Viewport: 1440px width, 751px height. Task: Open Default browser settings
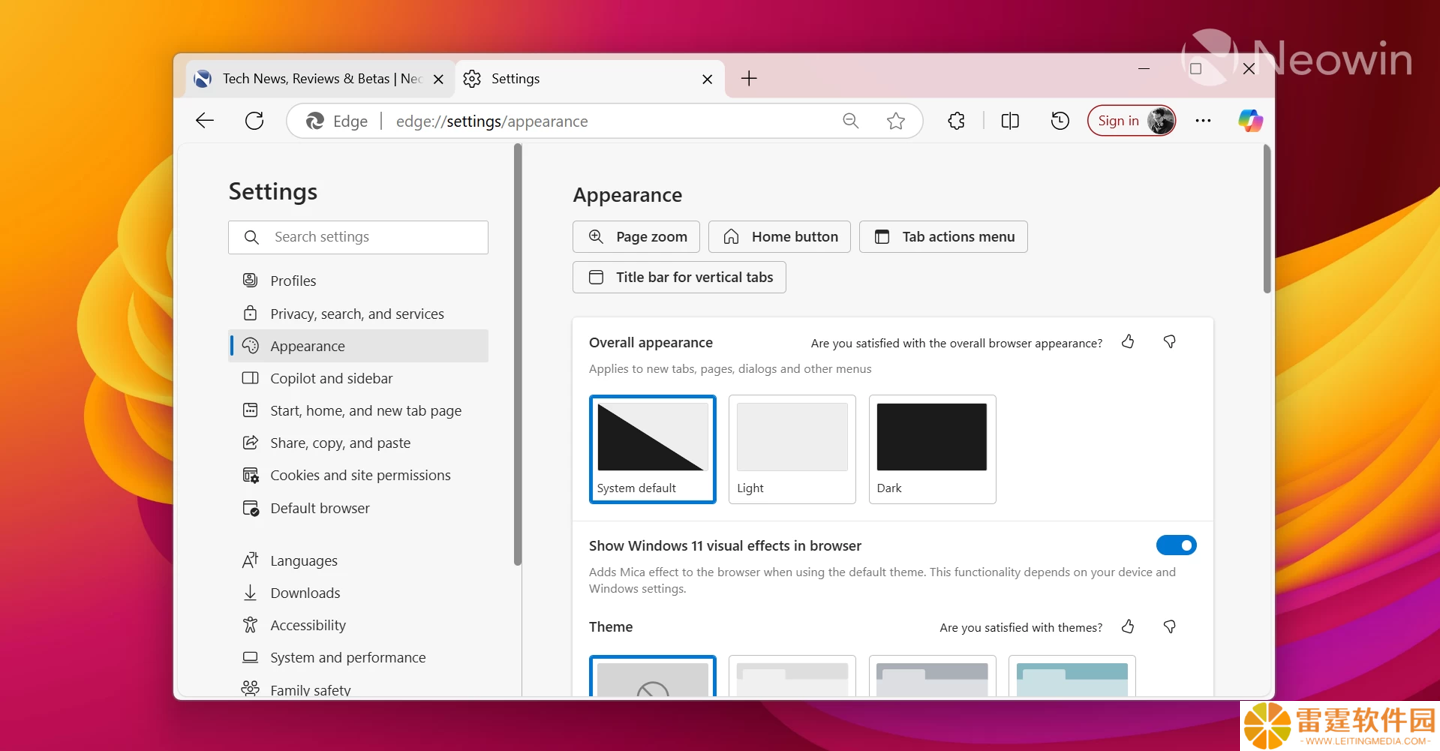click(358, 508)
